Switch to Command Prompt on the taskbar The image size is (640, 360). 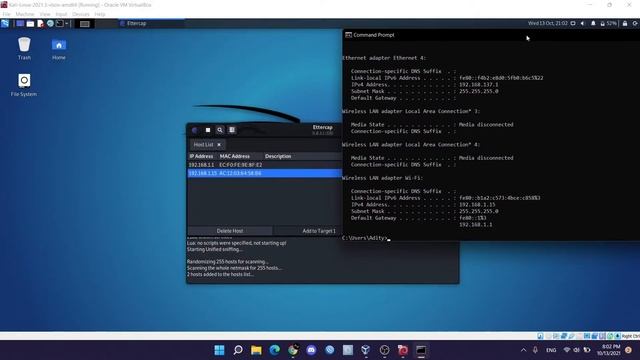[421, 350]
